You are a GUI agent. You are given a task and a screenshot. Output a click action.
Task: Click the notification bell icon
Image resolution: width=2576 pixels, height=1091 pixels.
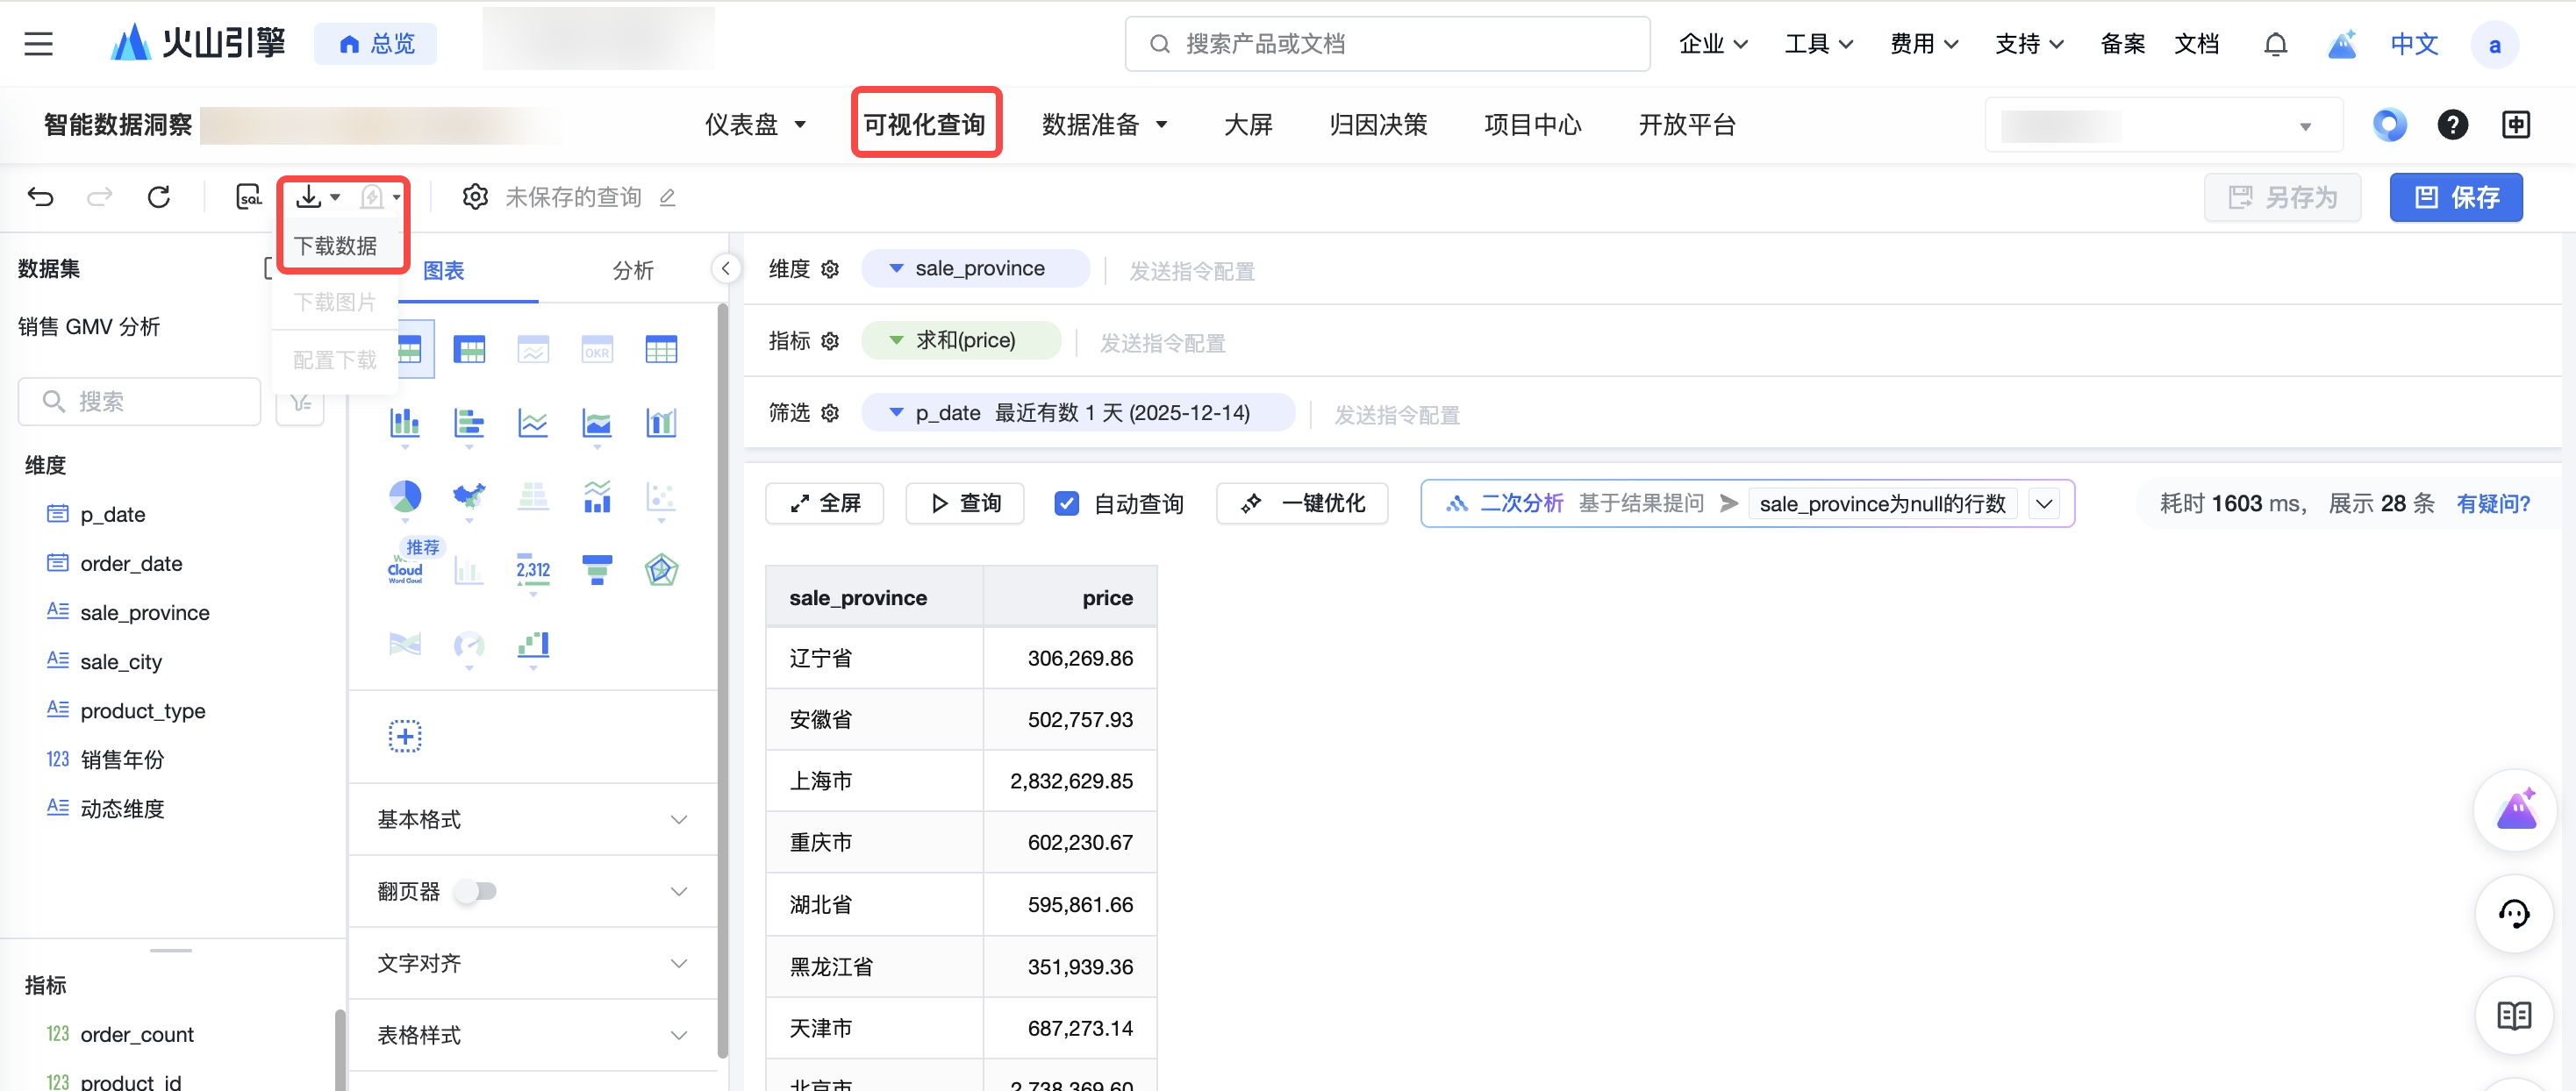pos(2275,44)
